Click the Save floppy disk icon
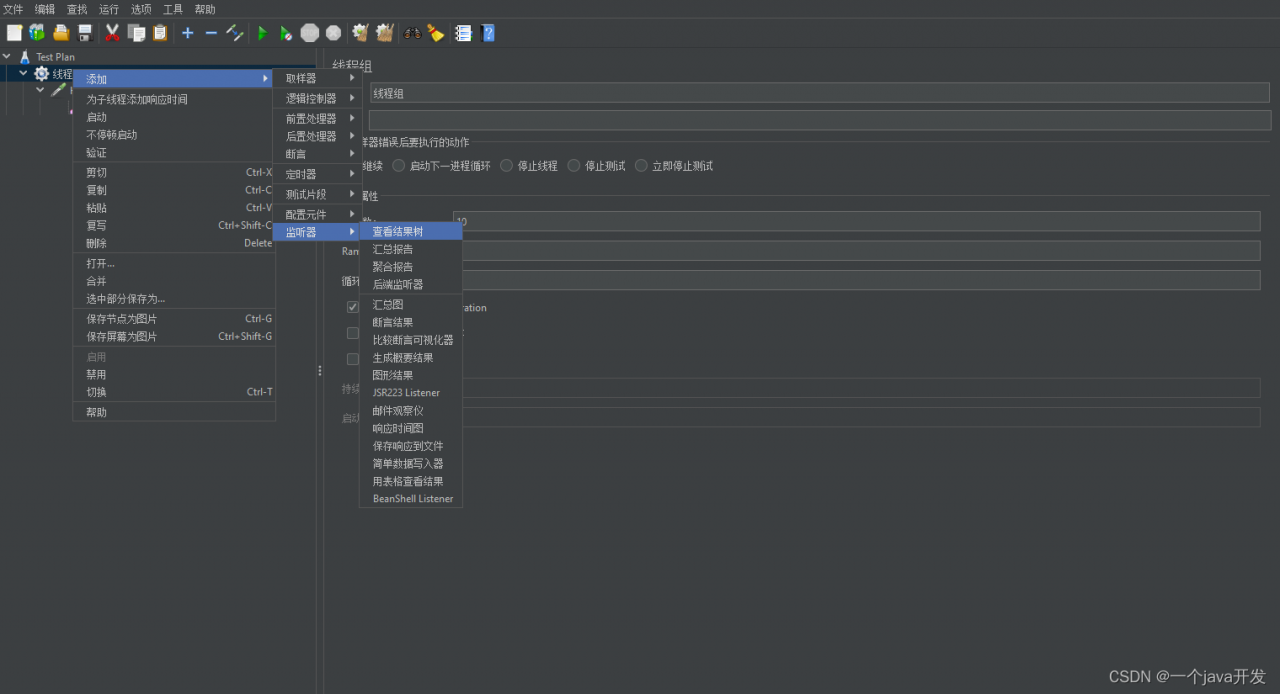1280x694 pixels. tap(85, 33)
